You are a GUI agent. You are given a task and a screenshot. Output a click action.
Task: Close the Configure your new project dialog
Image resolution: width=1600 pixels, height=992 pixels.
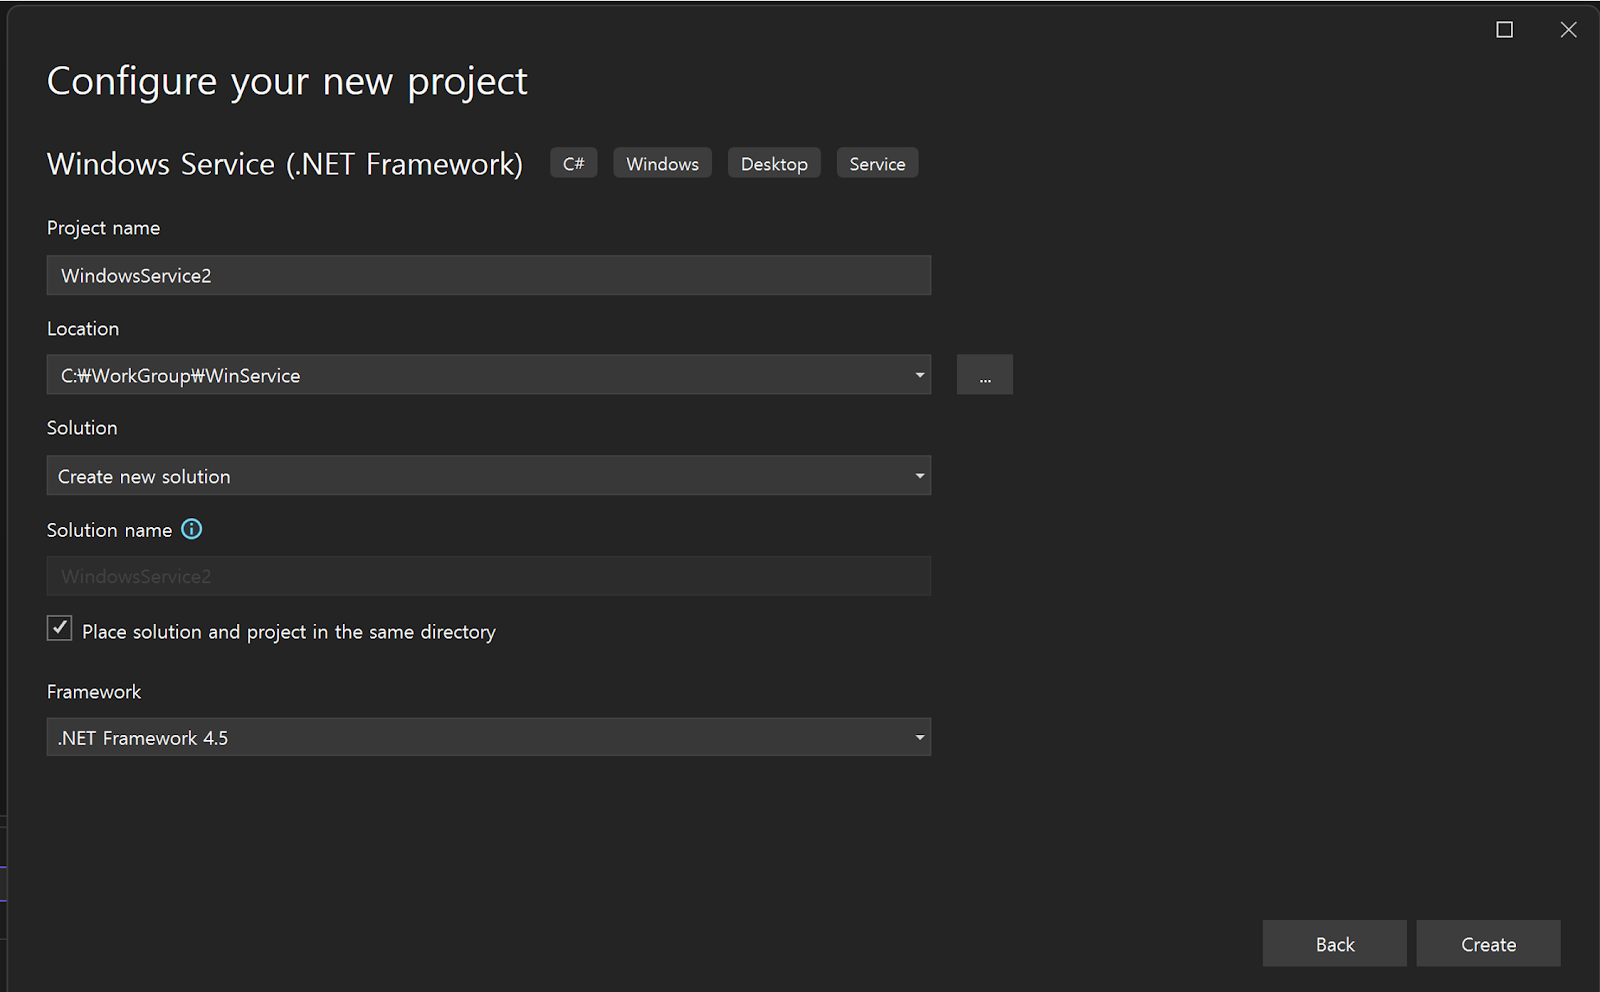coord(1568,30)
